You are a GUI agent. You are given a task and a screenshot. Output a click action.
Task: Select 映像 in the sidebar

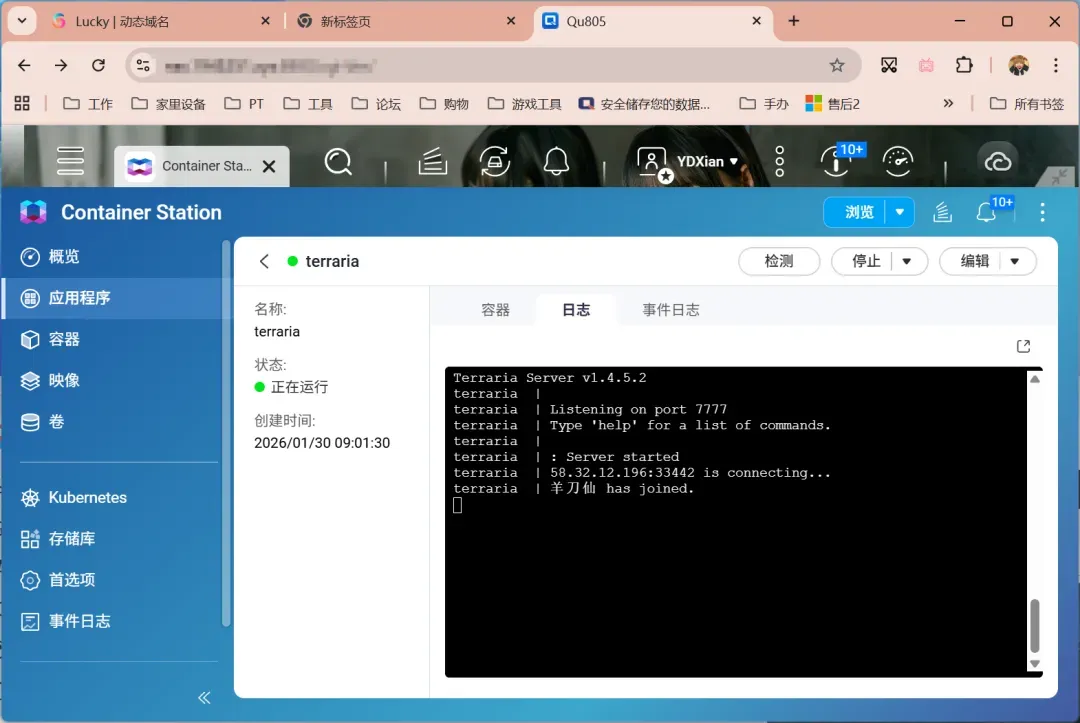(x=64, y=380)
